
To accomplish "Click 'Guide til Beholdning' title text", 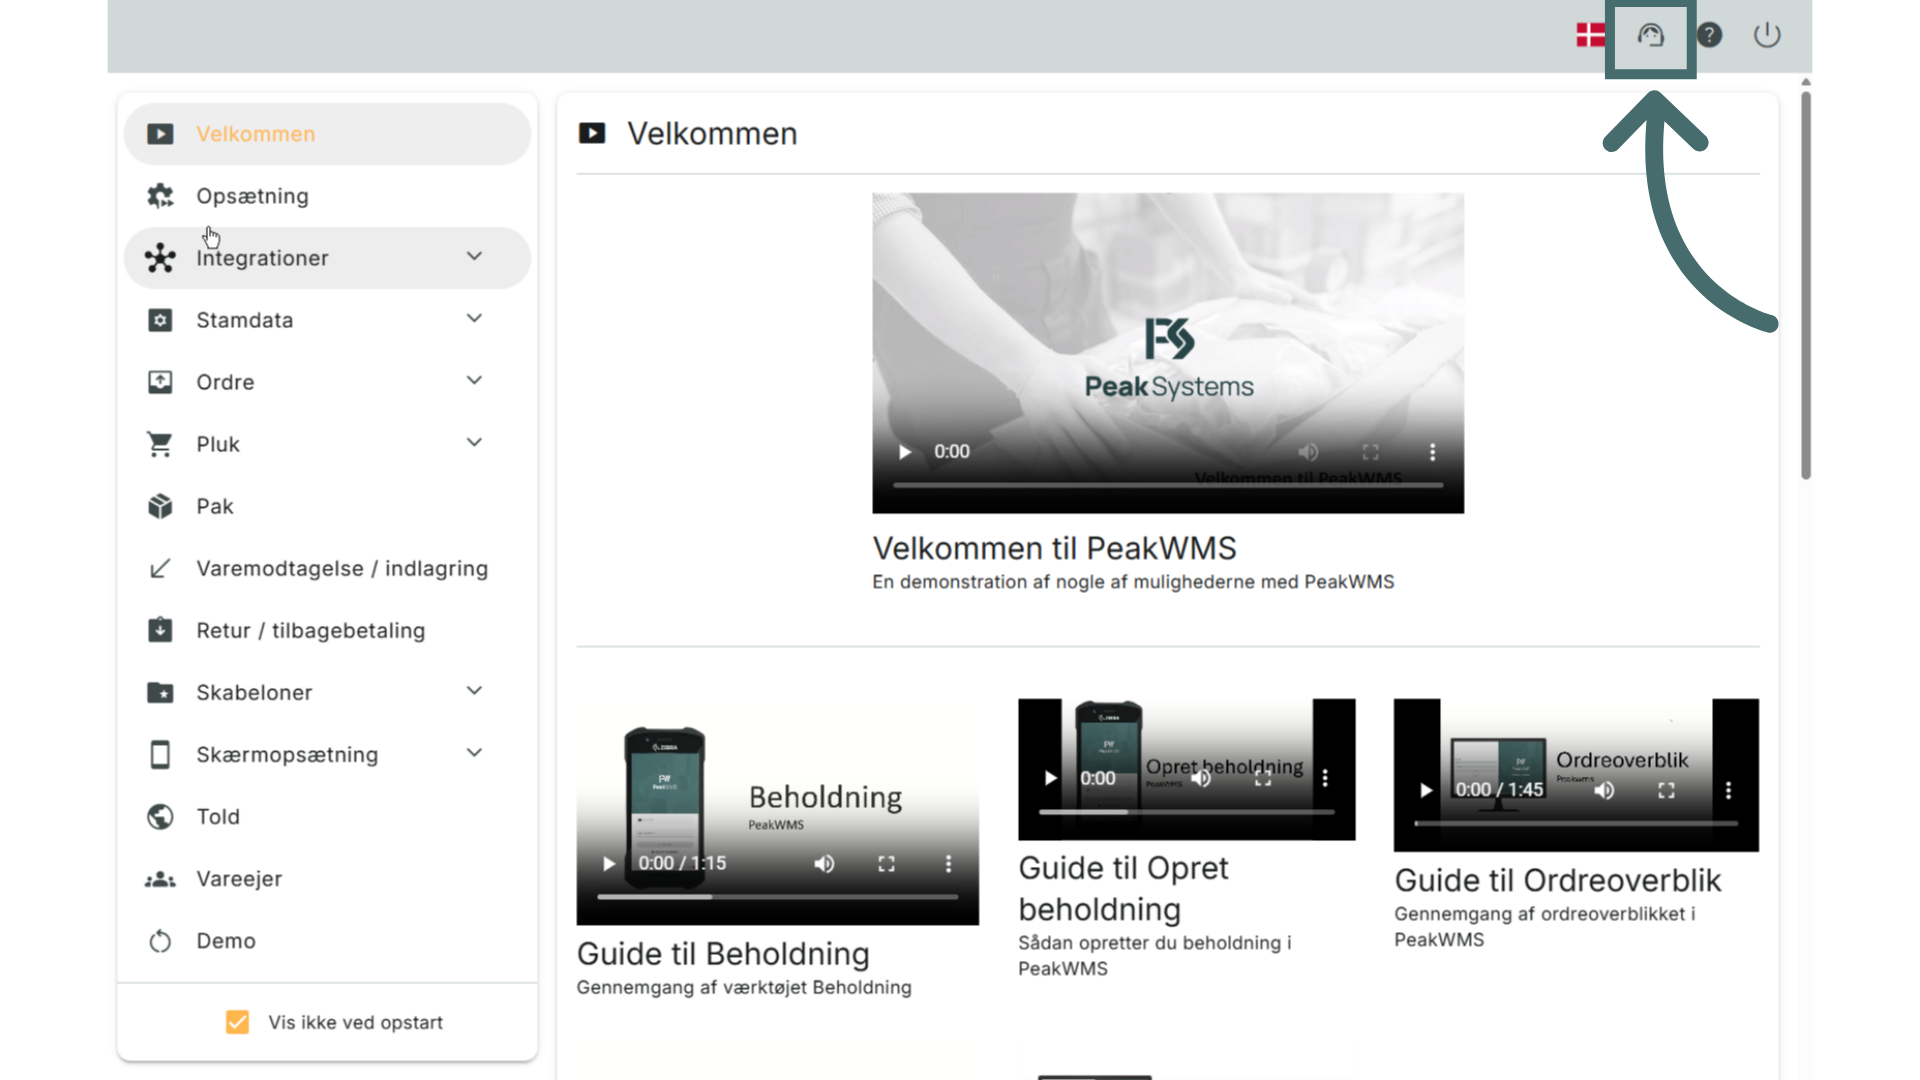I will (x=723, y=954).
